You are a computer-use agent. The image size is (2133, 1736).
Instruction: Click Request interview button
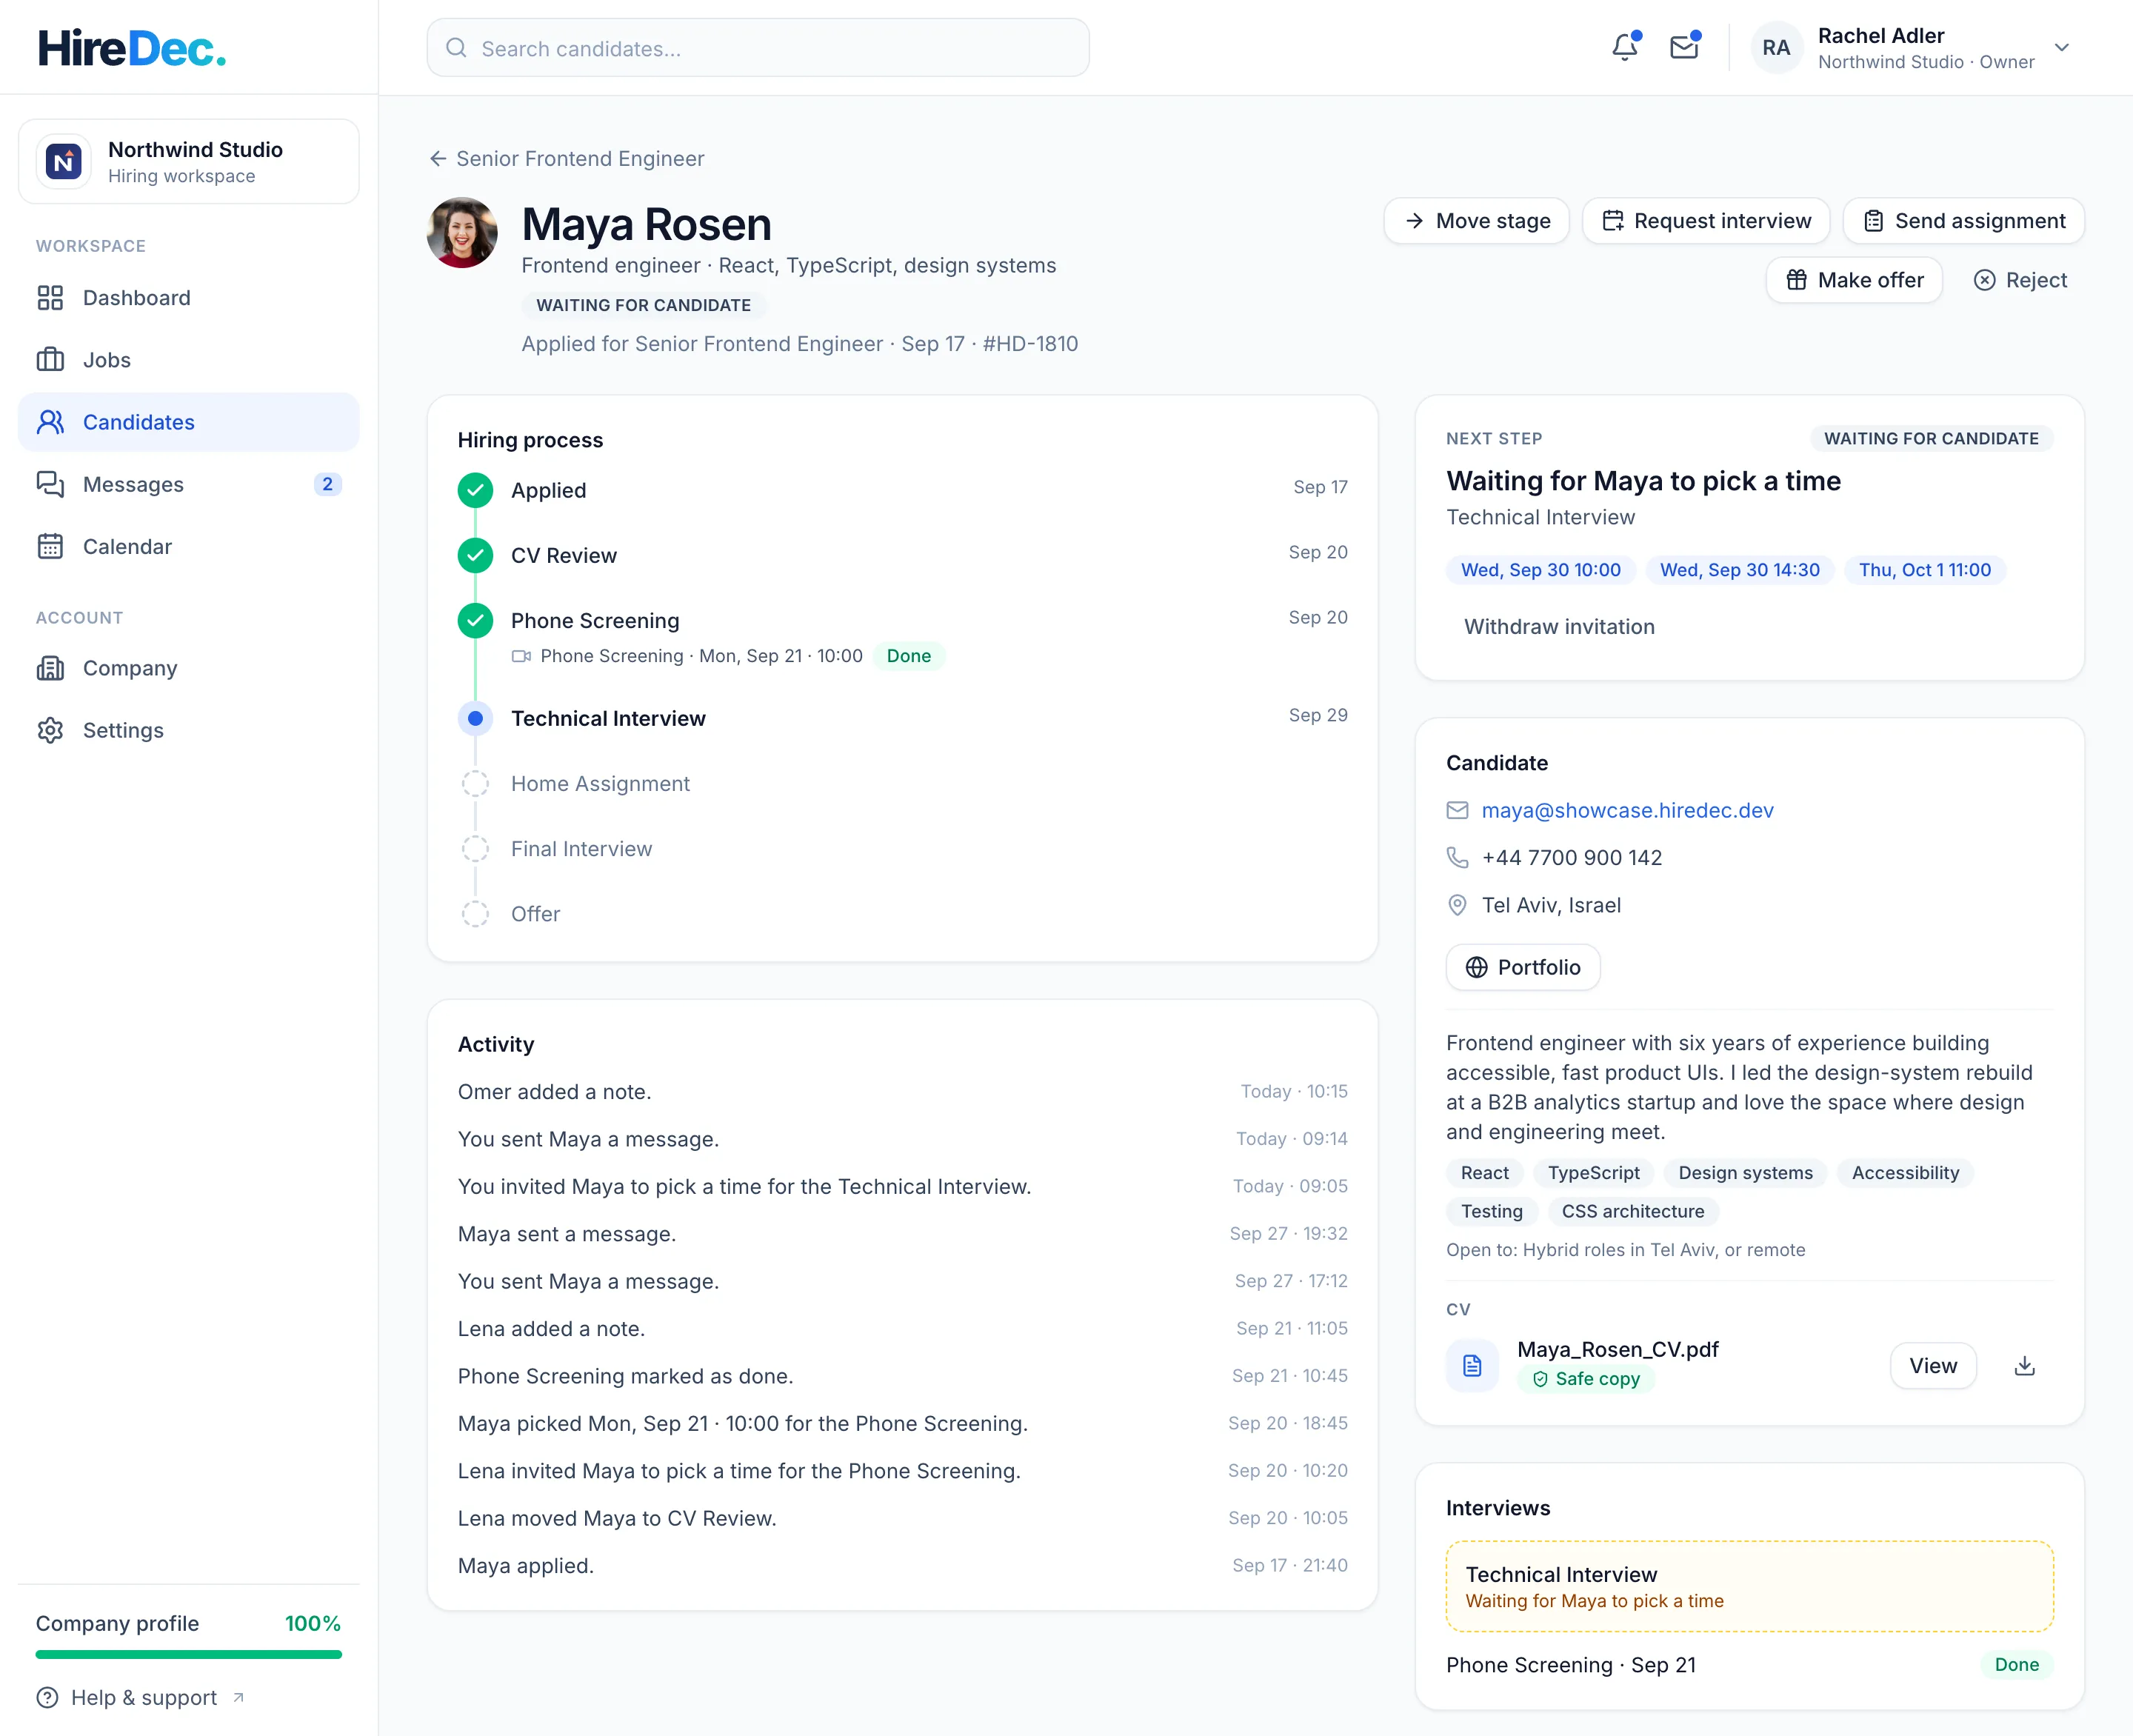(x=1706, y=221)
